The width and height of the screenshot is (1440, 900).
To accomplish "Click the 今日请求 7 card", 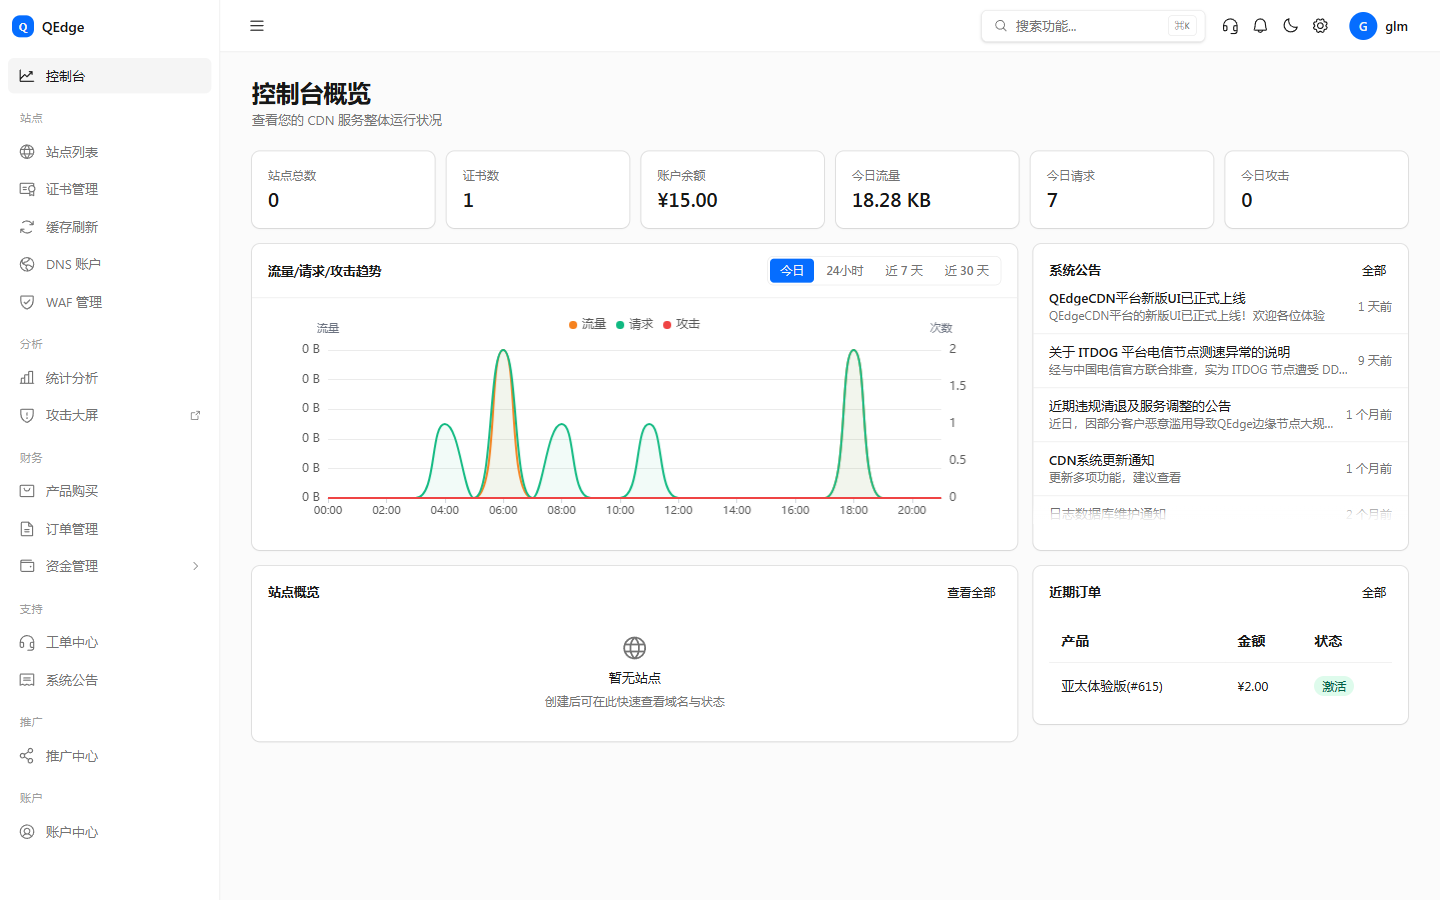I will pyautogui.click(x=1122, y=190).
